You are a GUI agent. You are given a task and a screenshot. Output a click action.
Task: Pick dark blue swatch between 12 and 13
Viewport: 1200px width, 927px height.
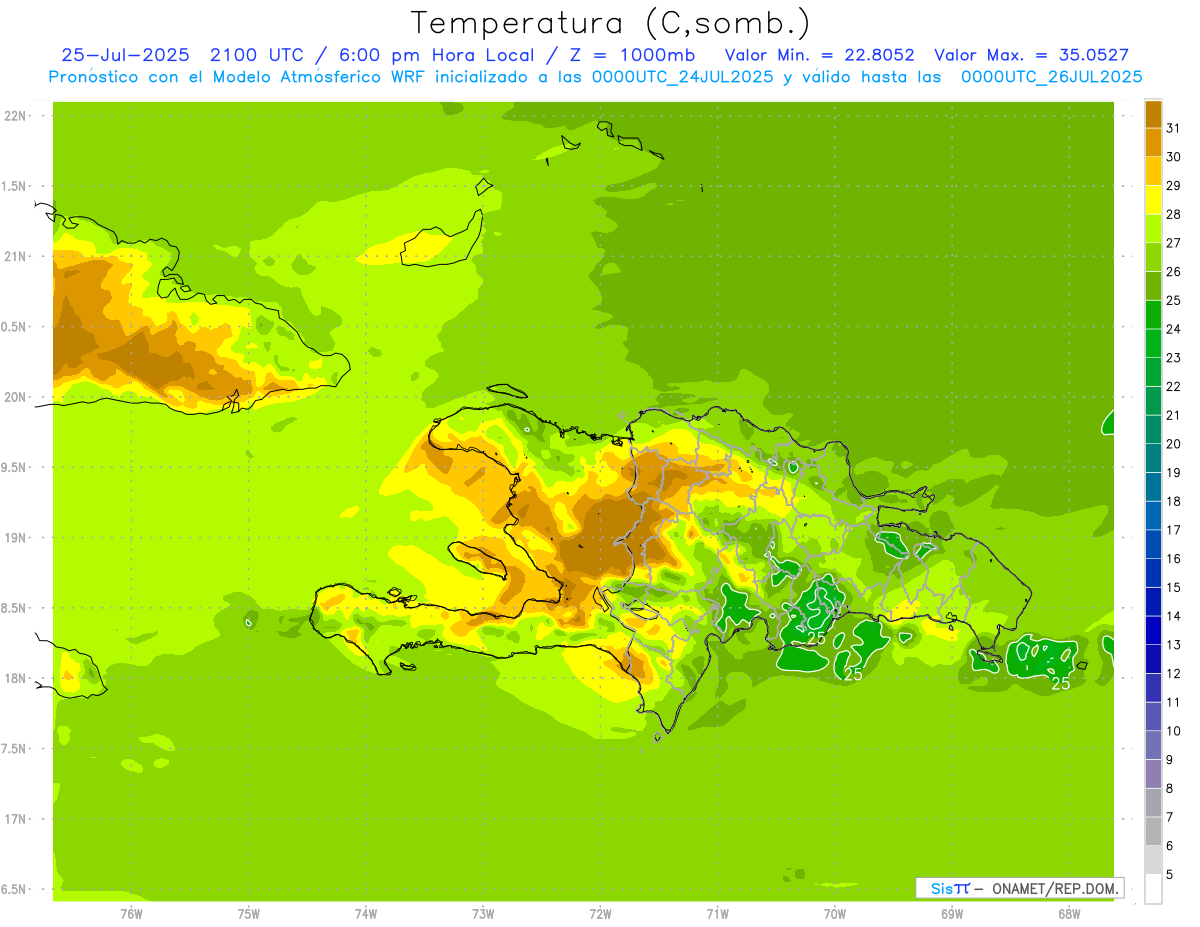click(1154, 659)
